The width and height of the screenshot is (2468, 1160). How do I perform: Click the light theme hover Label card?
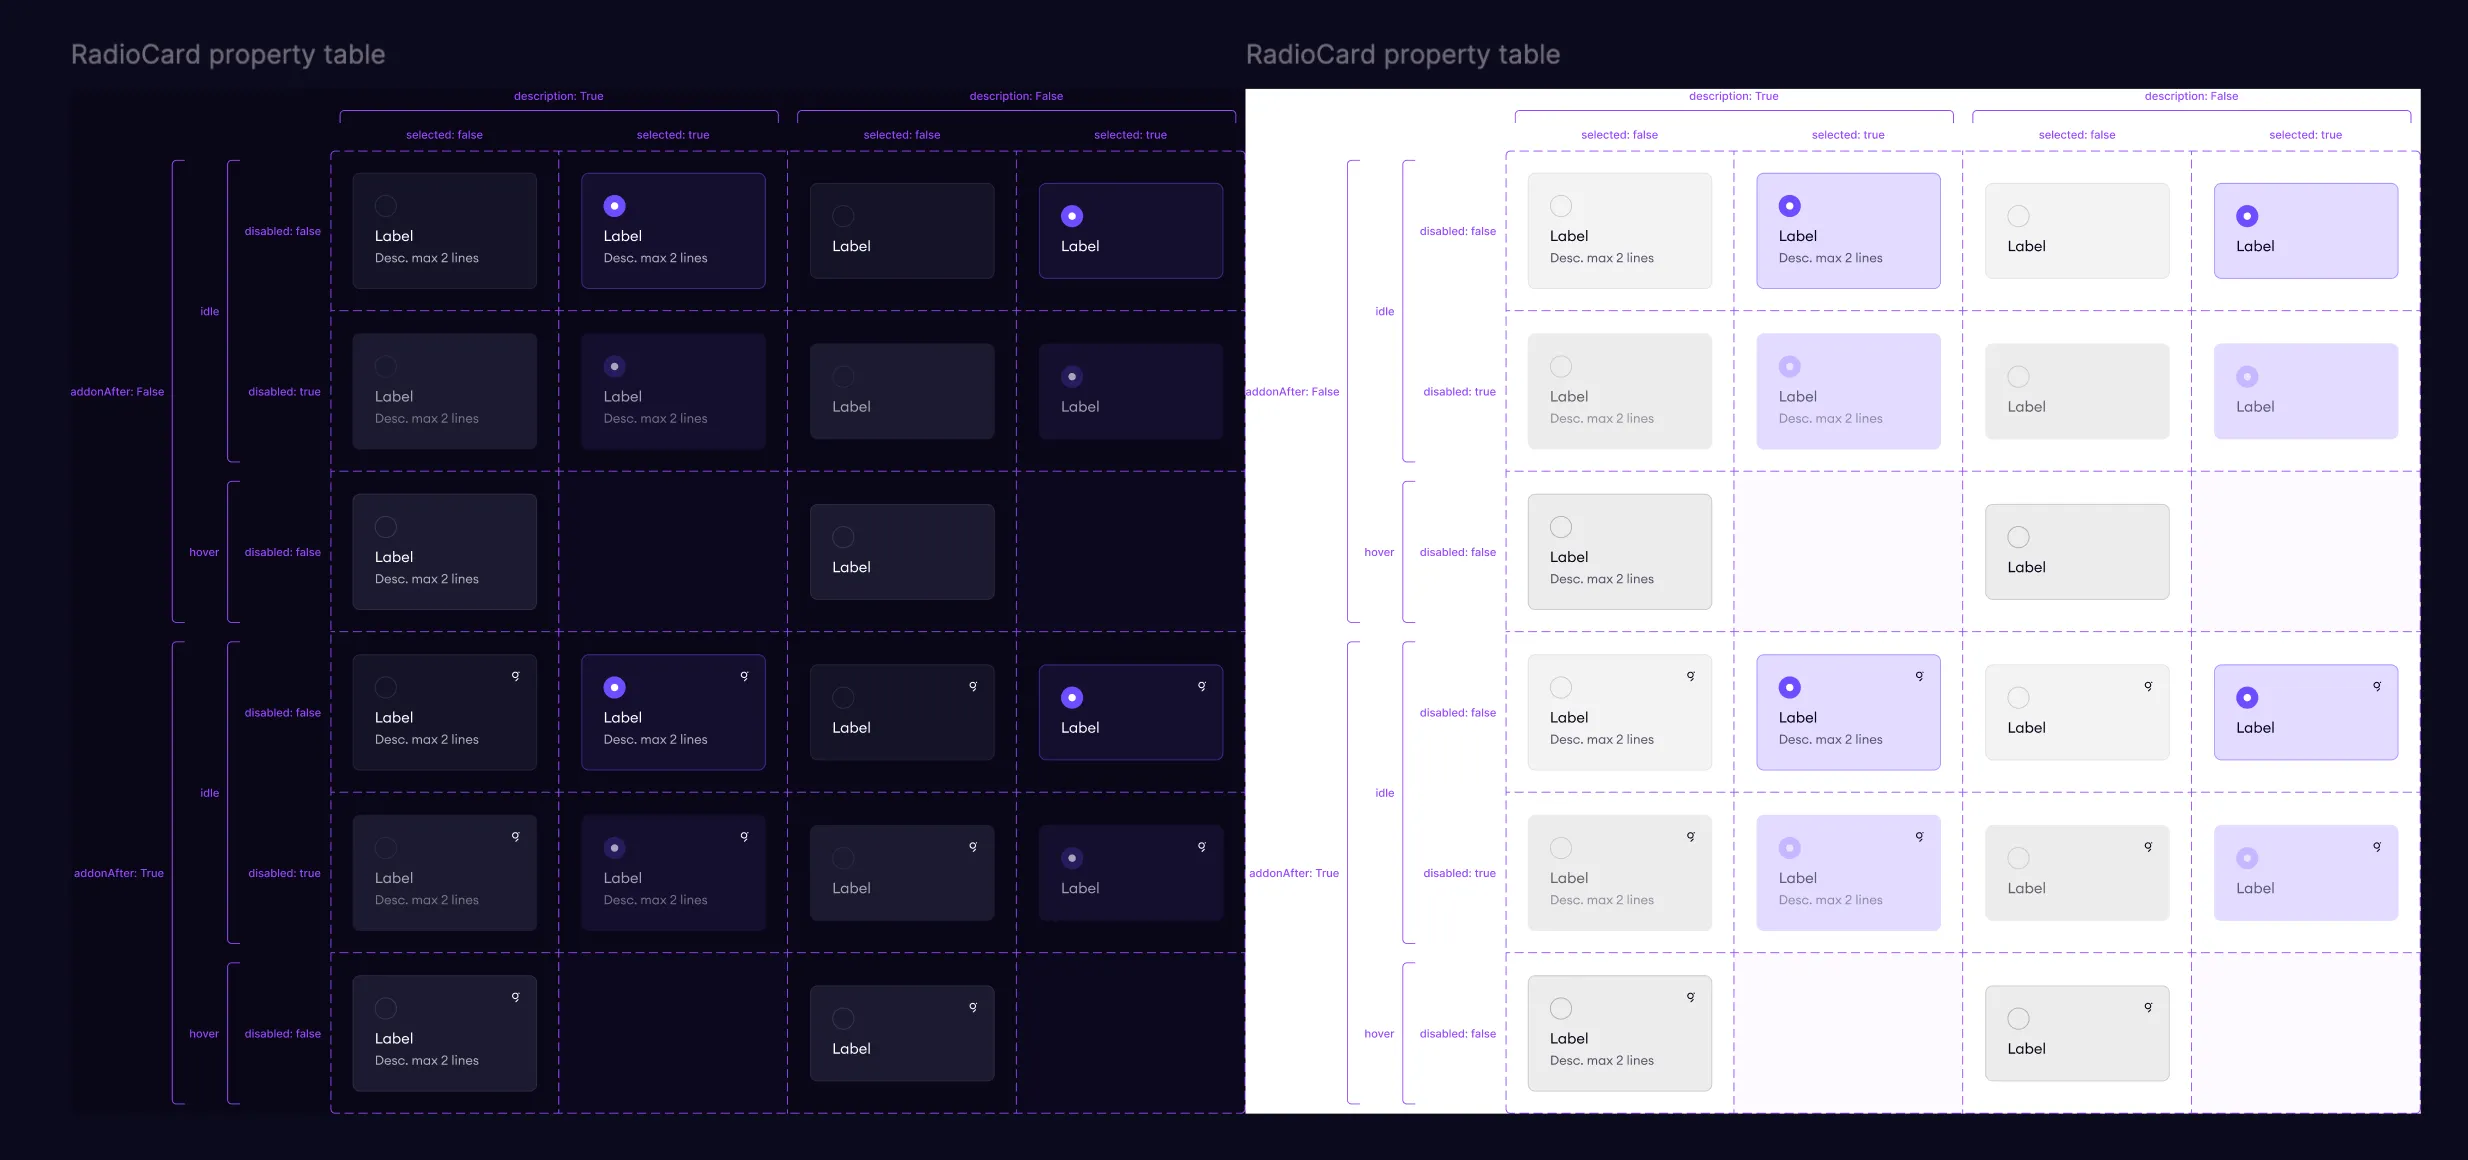point(1619,551)
